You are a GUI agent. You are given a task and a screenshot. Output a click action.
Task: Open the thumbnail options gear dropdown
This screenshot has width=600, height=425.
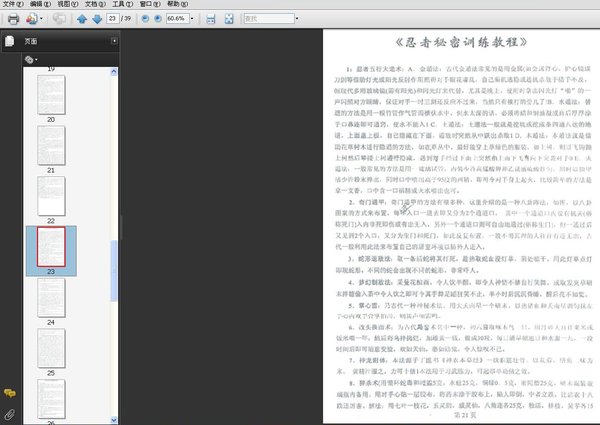pyautogui.click(x=31, y=60)
